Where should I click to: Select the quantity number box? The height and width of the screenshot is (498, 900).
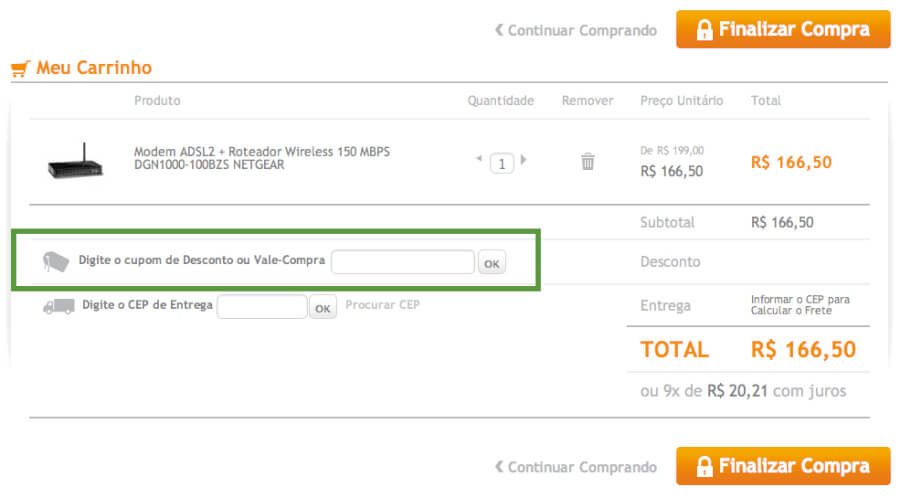click(502, 162)
